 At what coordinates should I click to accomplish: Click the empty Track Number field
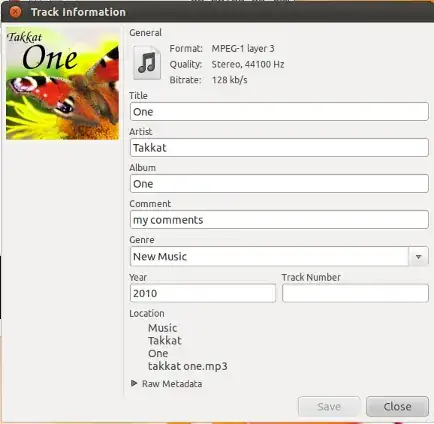coord(355,293)
